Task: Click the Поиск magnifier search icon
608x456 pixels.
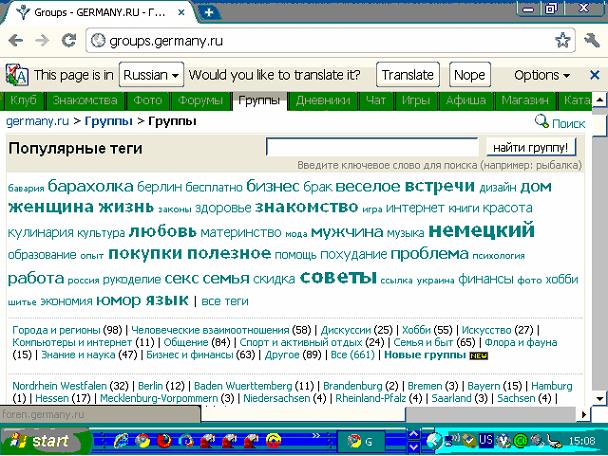Action: [542, 122]
